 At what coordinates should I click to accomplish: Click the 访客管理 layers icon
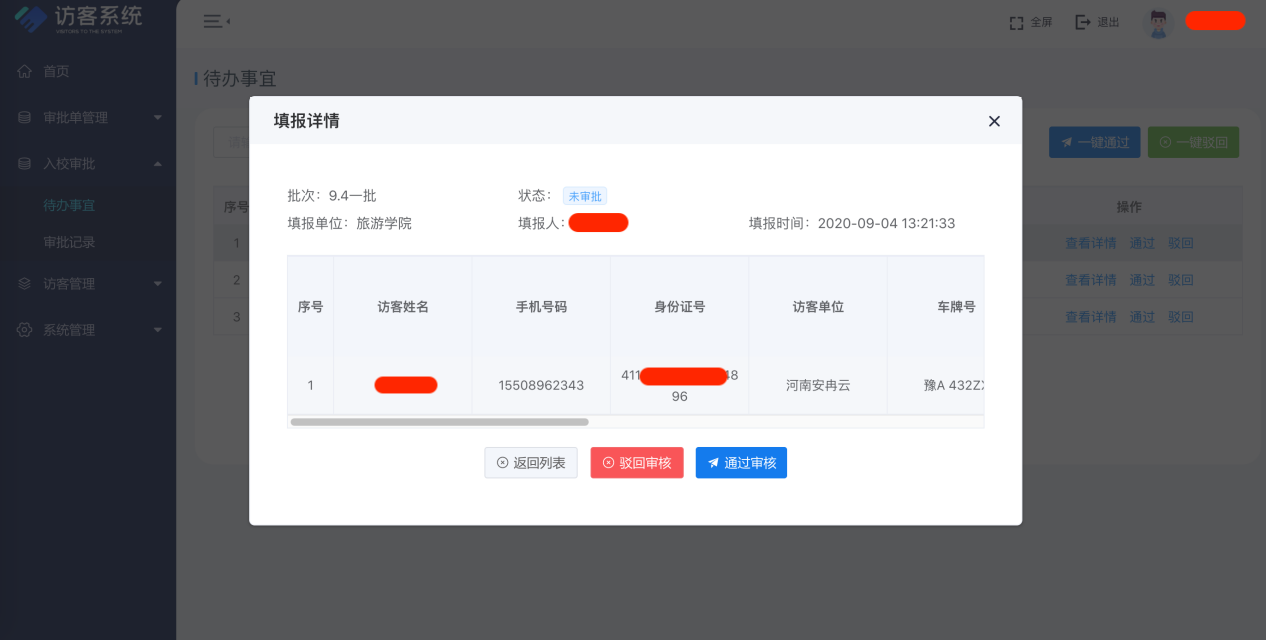point(25,284)
